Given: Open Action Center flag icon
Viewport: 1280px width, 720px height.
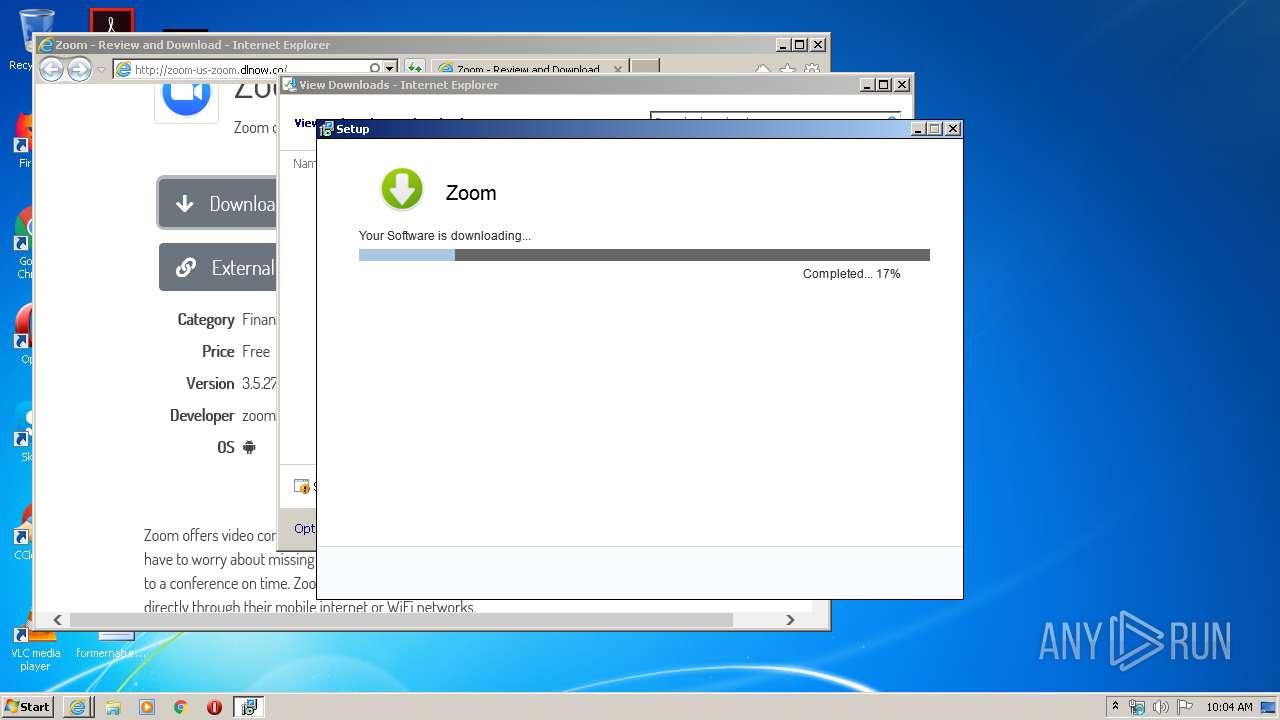Looking at the screenshot, I should coord(1184,707).
